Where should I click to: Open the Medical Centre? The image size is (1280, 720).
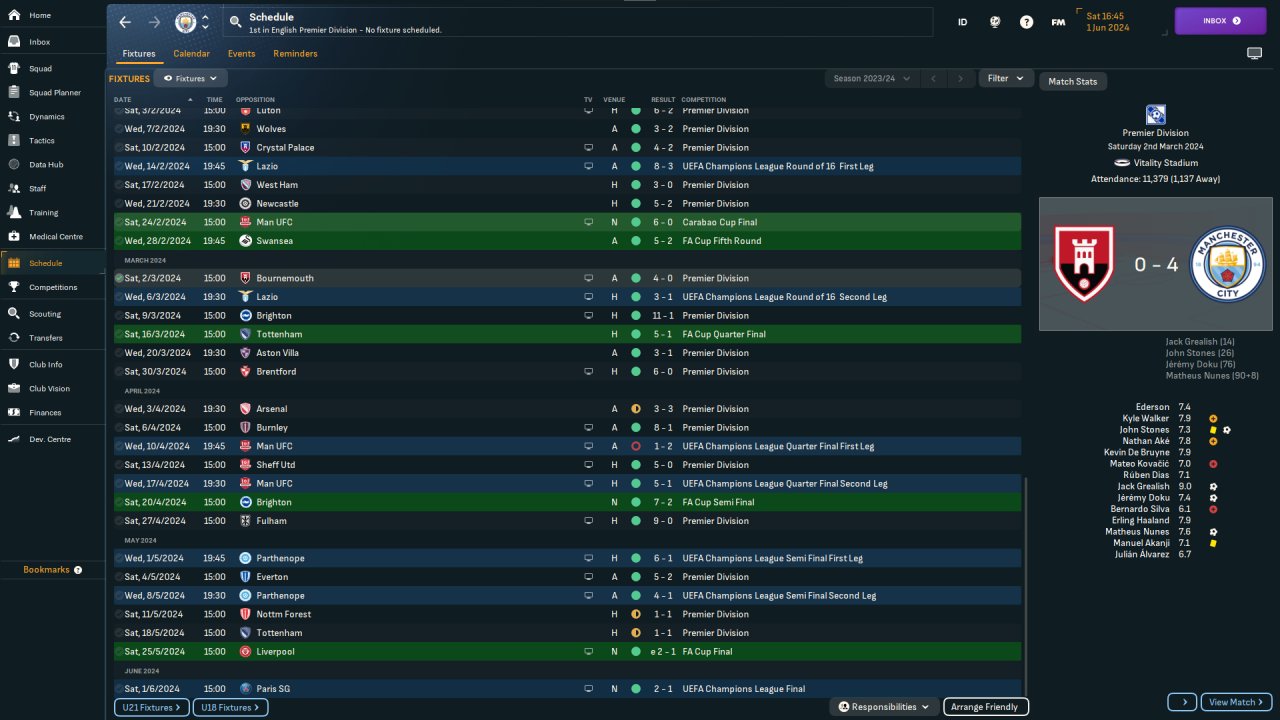pyautogui.click(x=55, y=237)
